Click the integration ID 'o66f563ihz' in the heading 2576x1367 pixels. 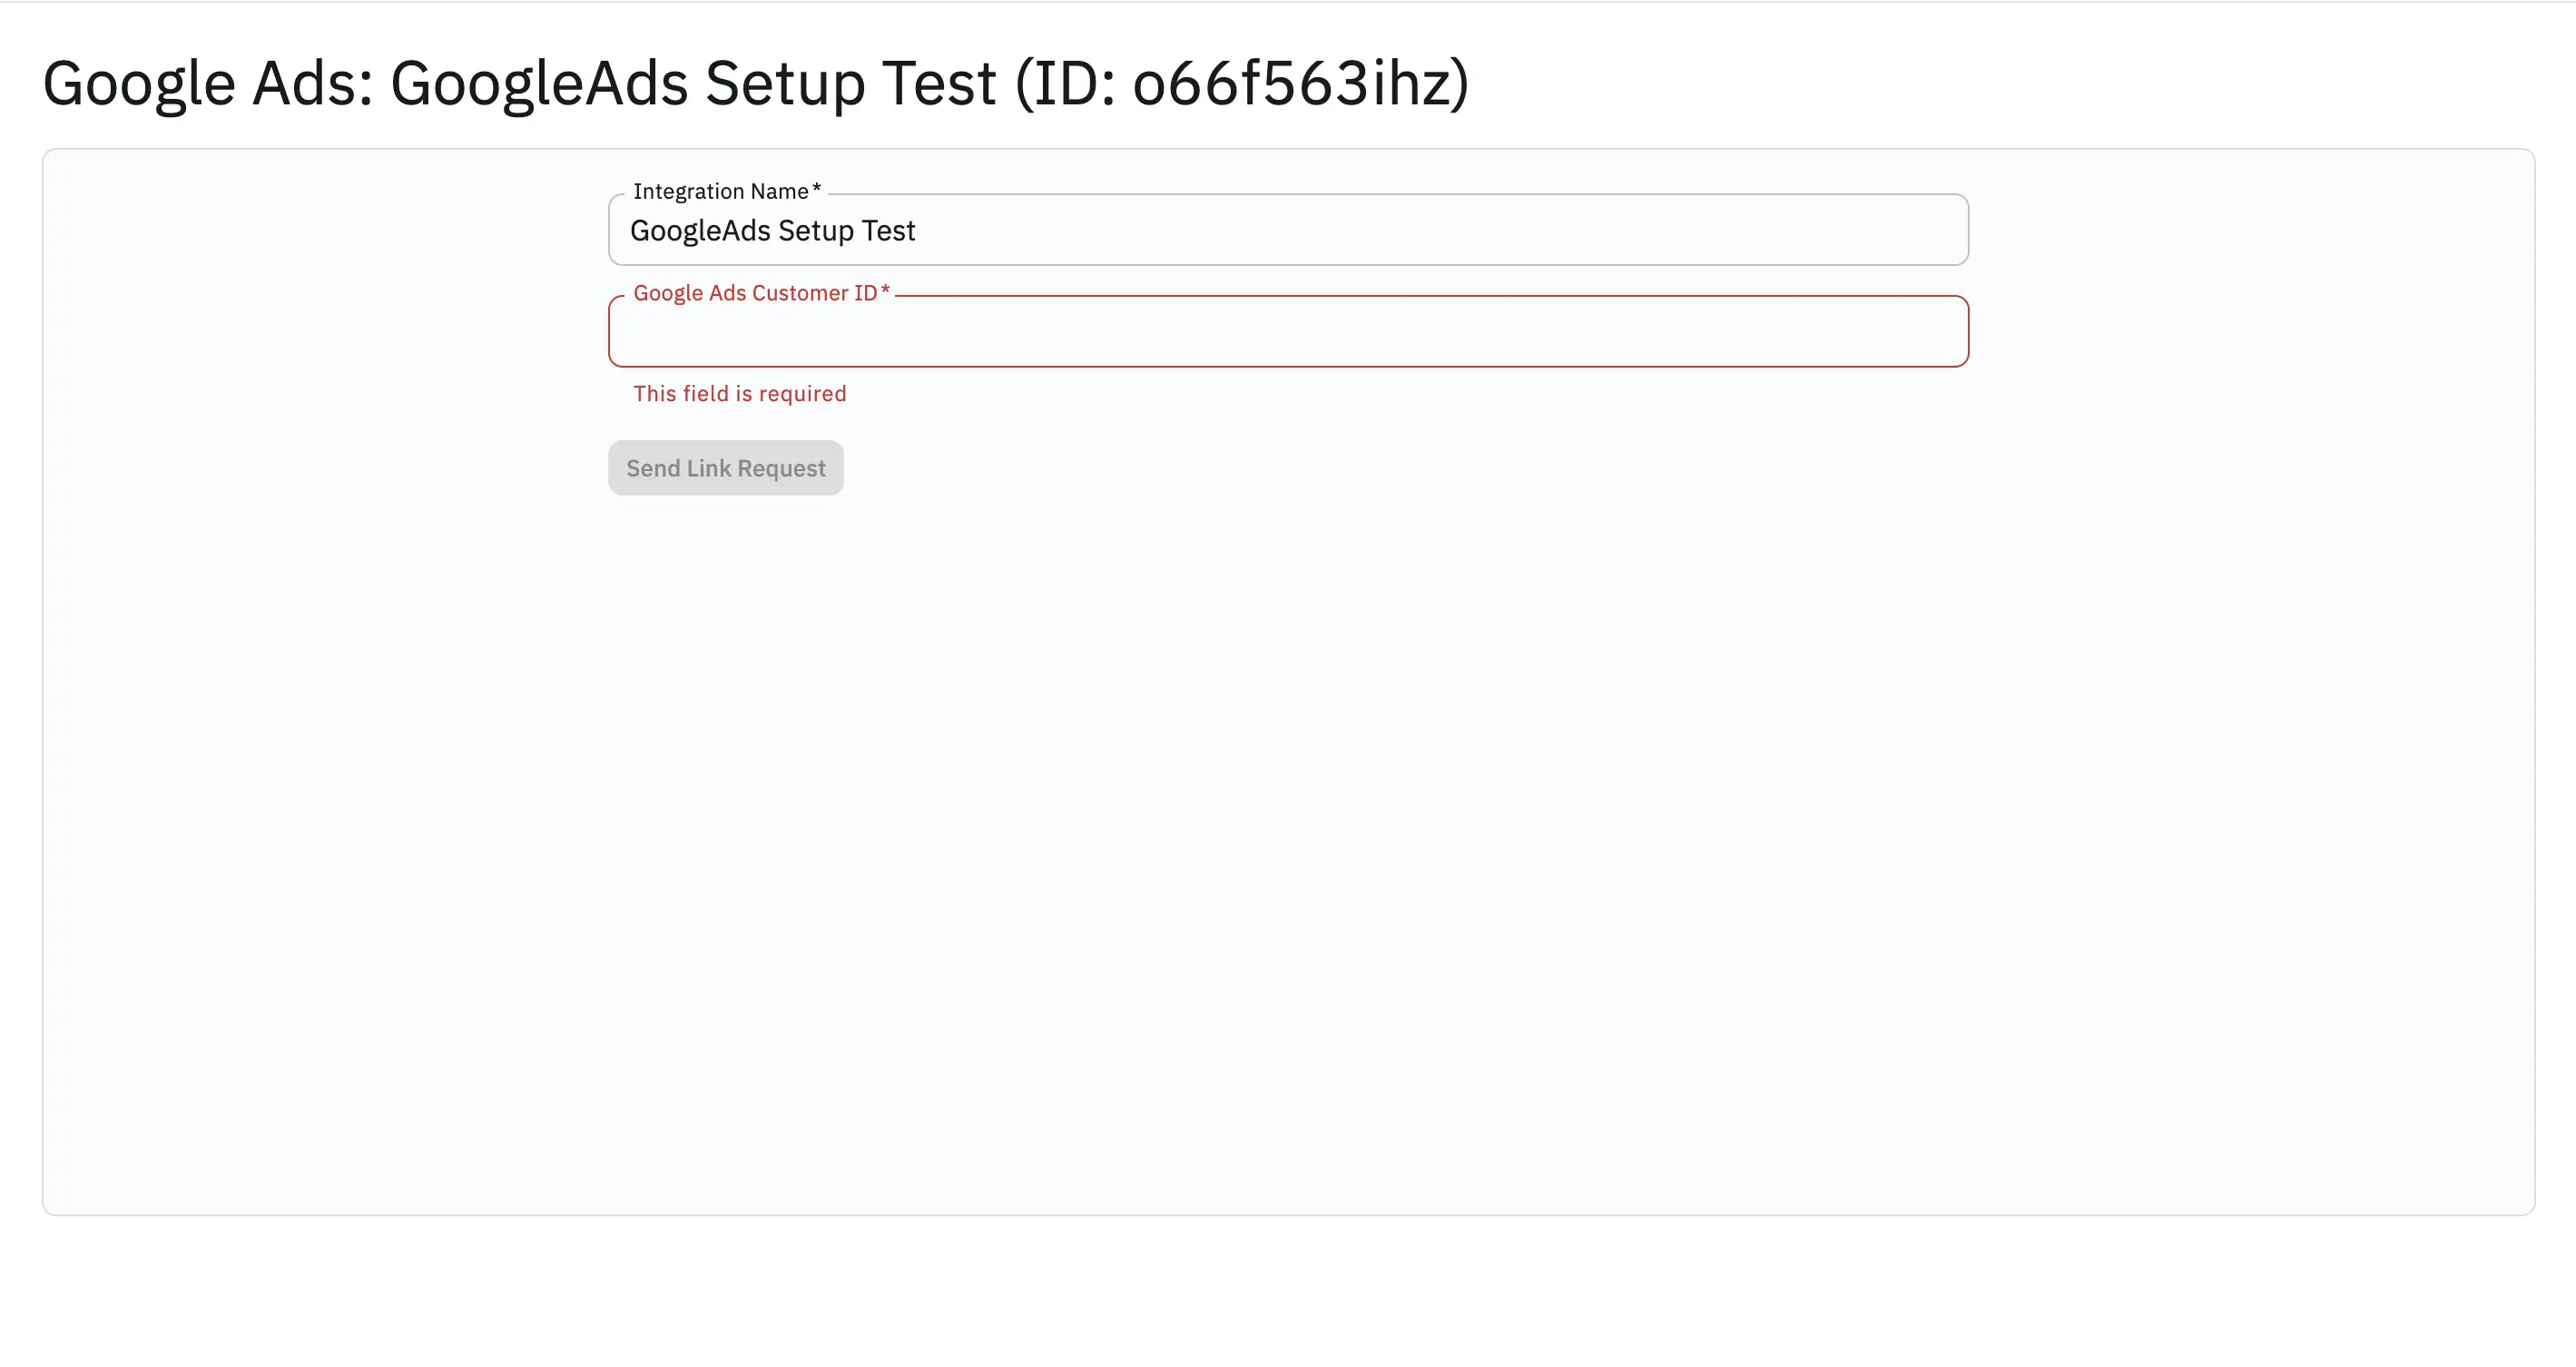[x=1293, y=84]
